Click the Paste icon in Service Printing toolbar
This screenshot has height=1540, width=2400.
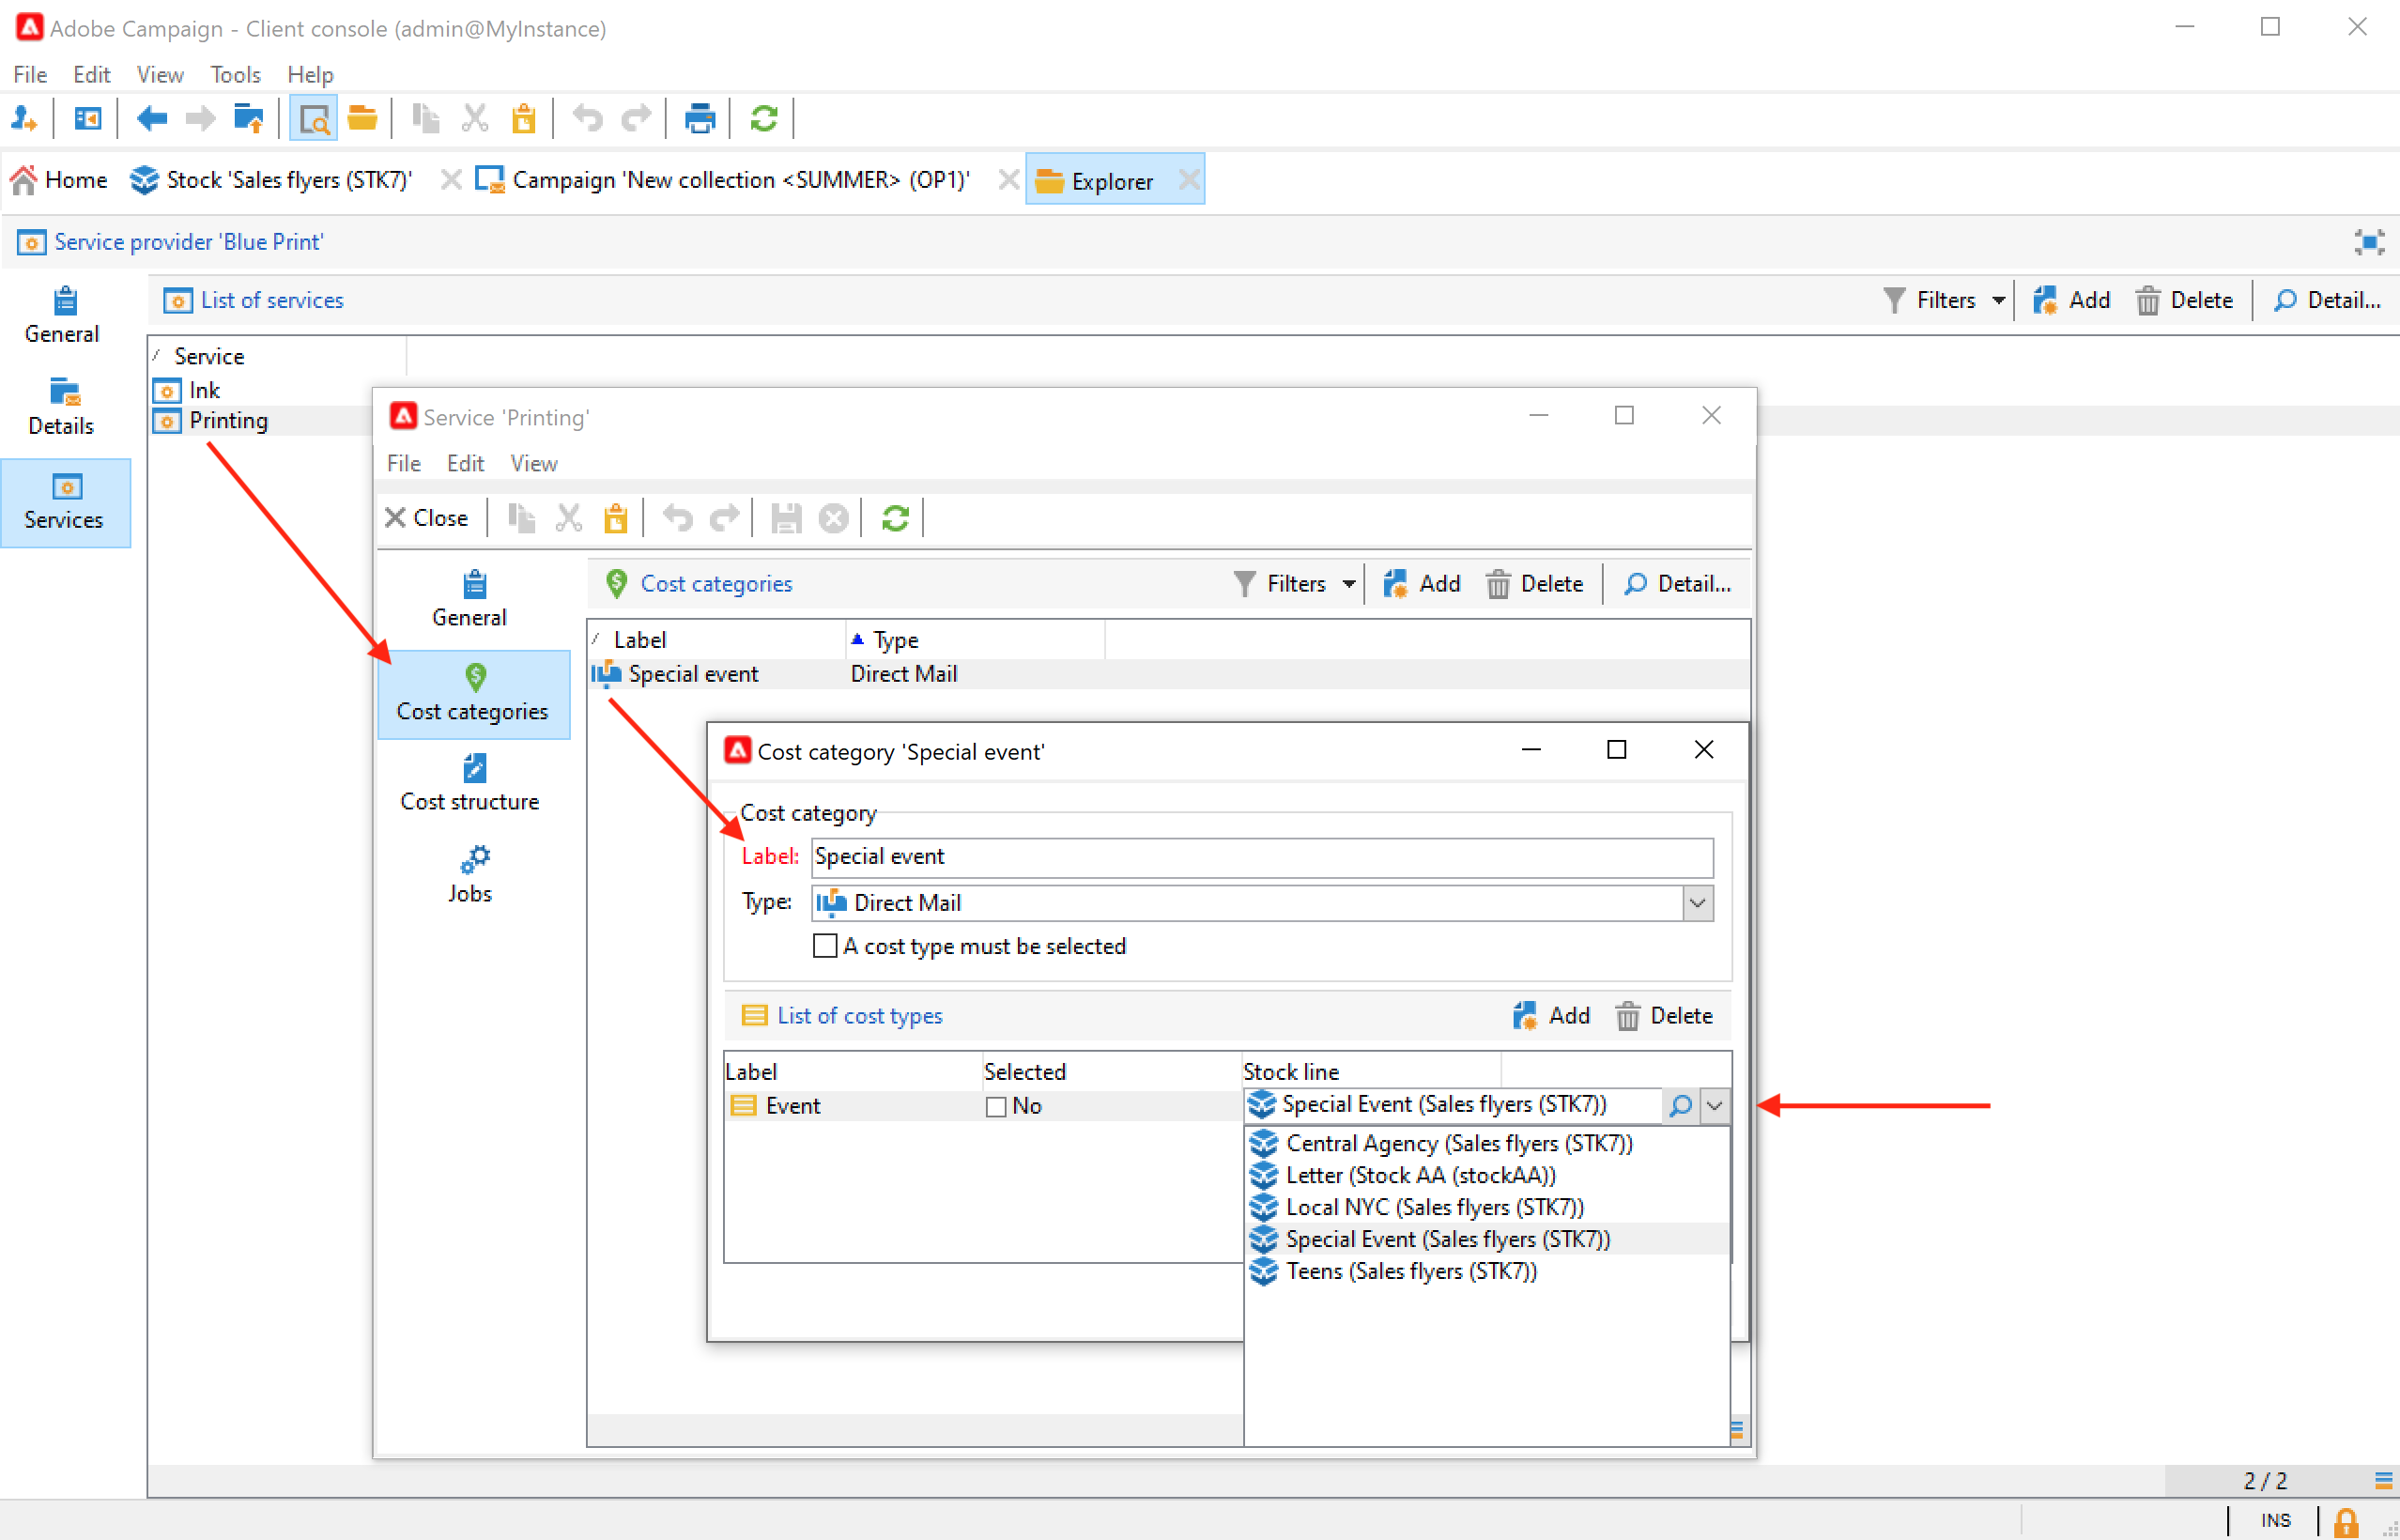tap(616, 518)
